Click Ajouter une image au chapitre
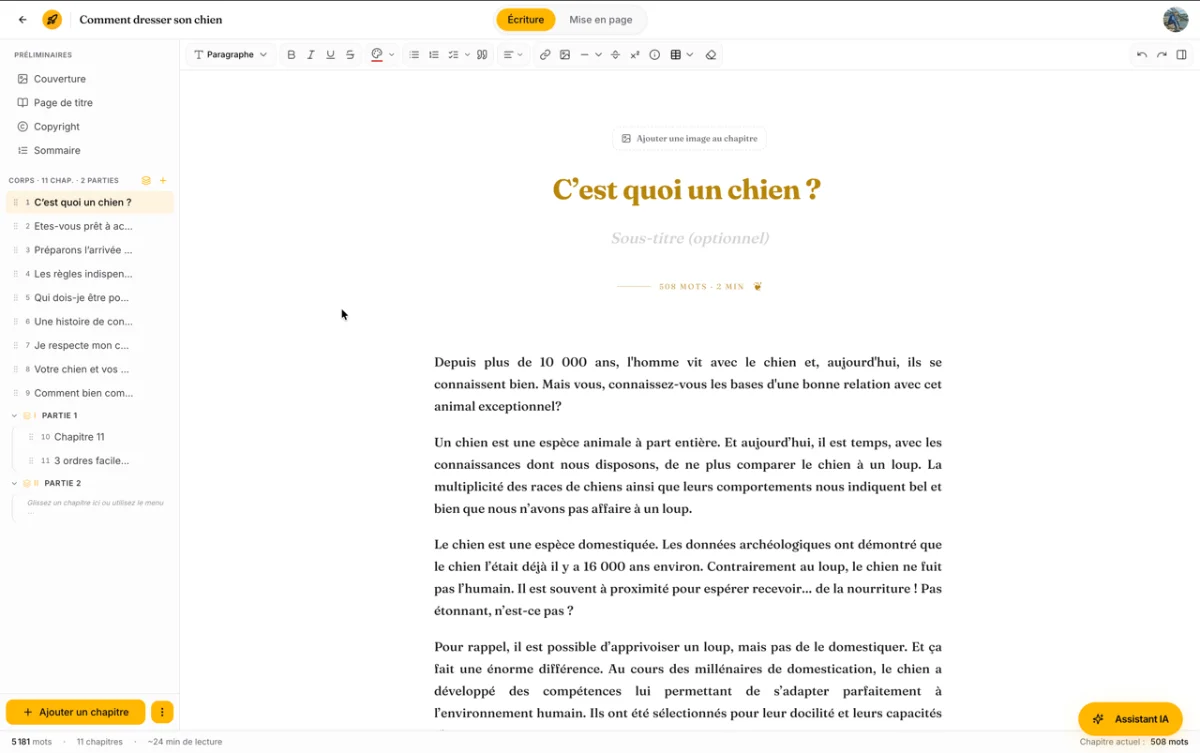 tap(689, 139)
